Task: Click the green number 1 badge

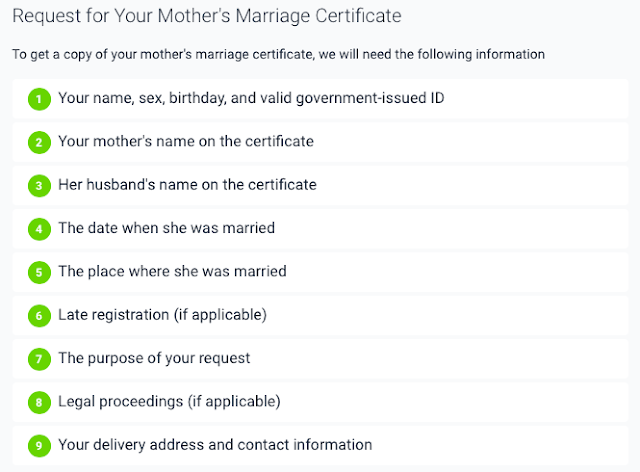Action: (x=39, y=99)
